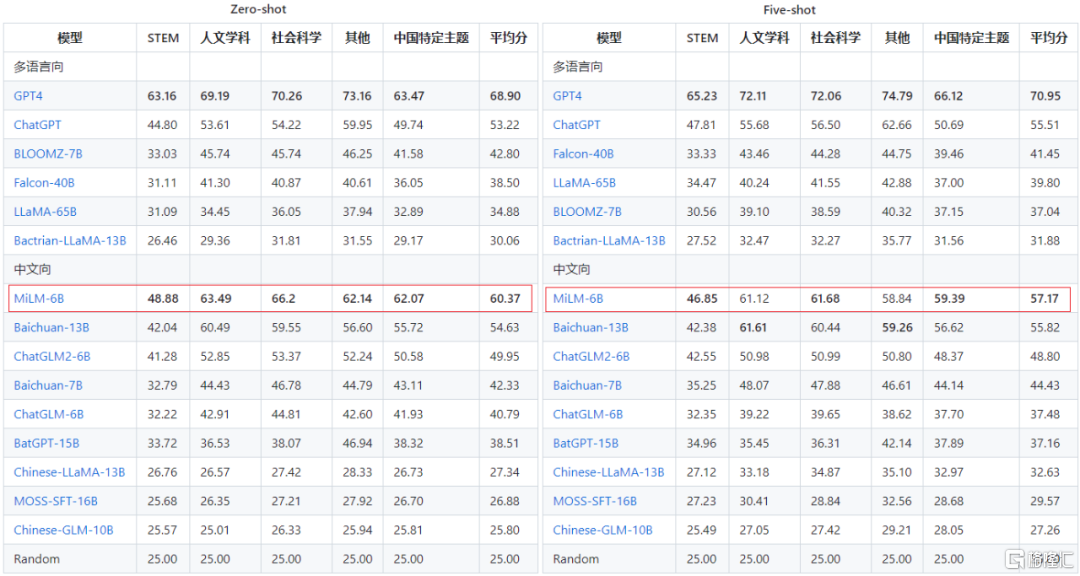Click Bactrian-LLaMA-13B average score 30.06
The image size is (1080, 576).
point(505,240)
